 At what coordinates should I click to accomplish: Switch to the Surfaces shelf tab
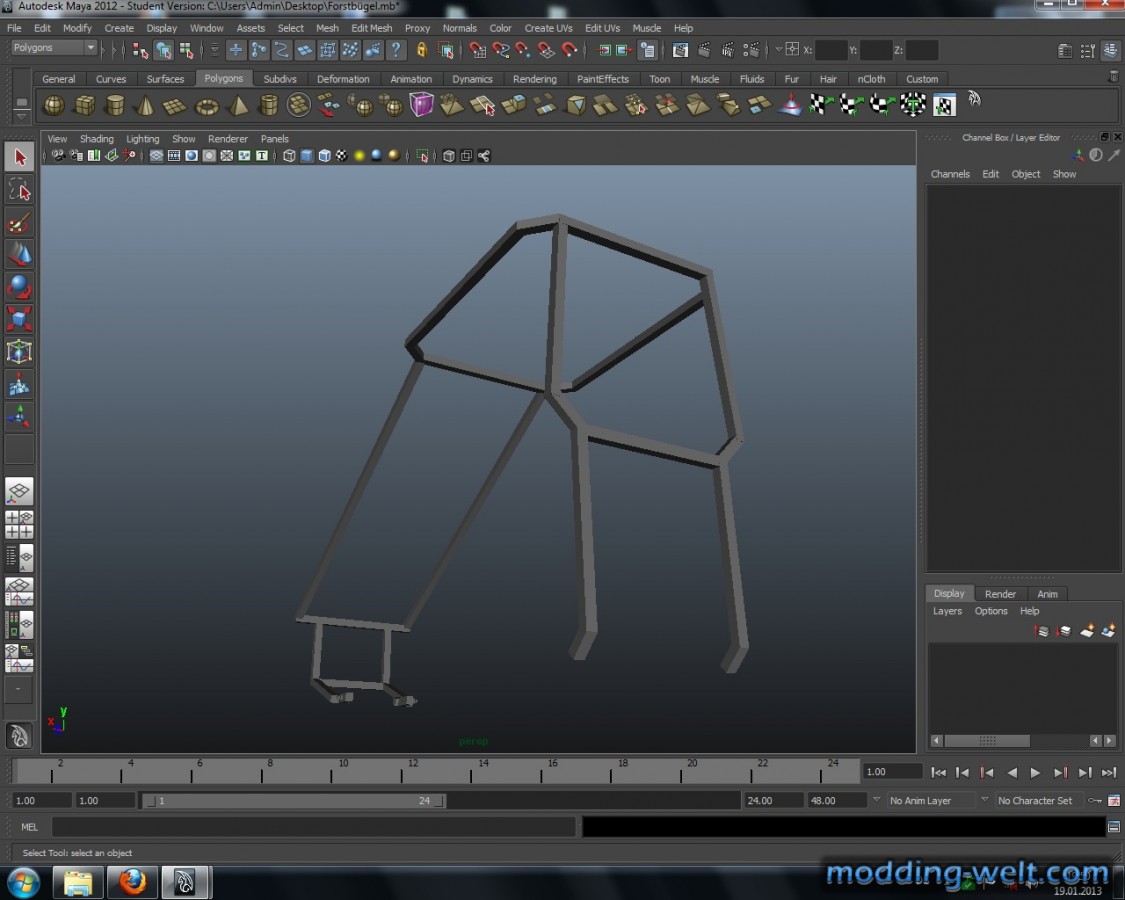165,79
